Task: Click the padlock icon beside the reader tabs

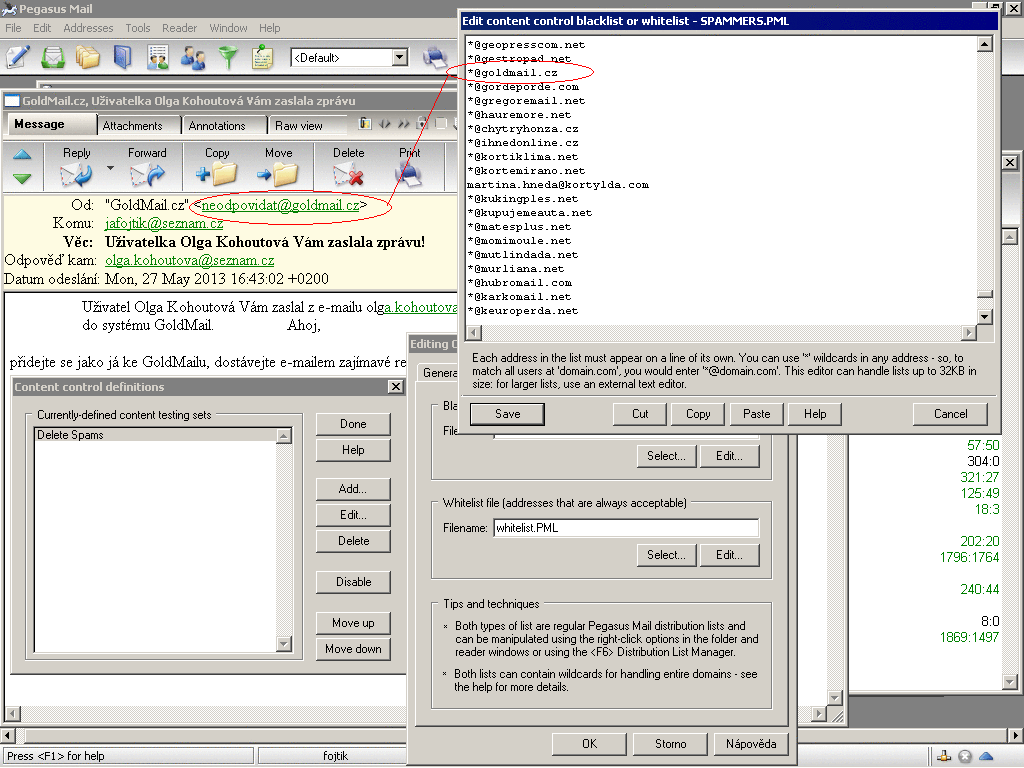Action: [422, 123]
